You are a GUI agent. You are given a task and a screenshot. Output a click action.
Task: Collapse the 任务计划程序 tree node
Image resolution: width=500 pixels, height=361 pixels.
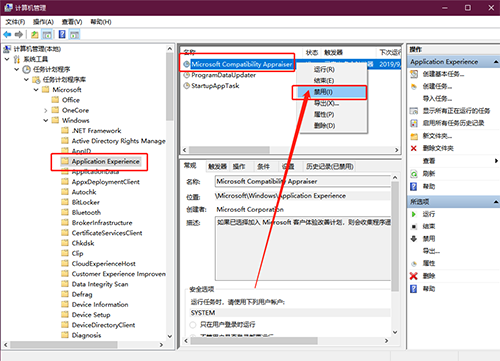[x=17, y=69]
